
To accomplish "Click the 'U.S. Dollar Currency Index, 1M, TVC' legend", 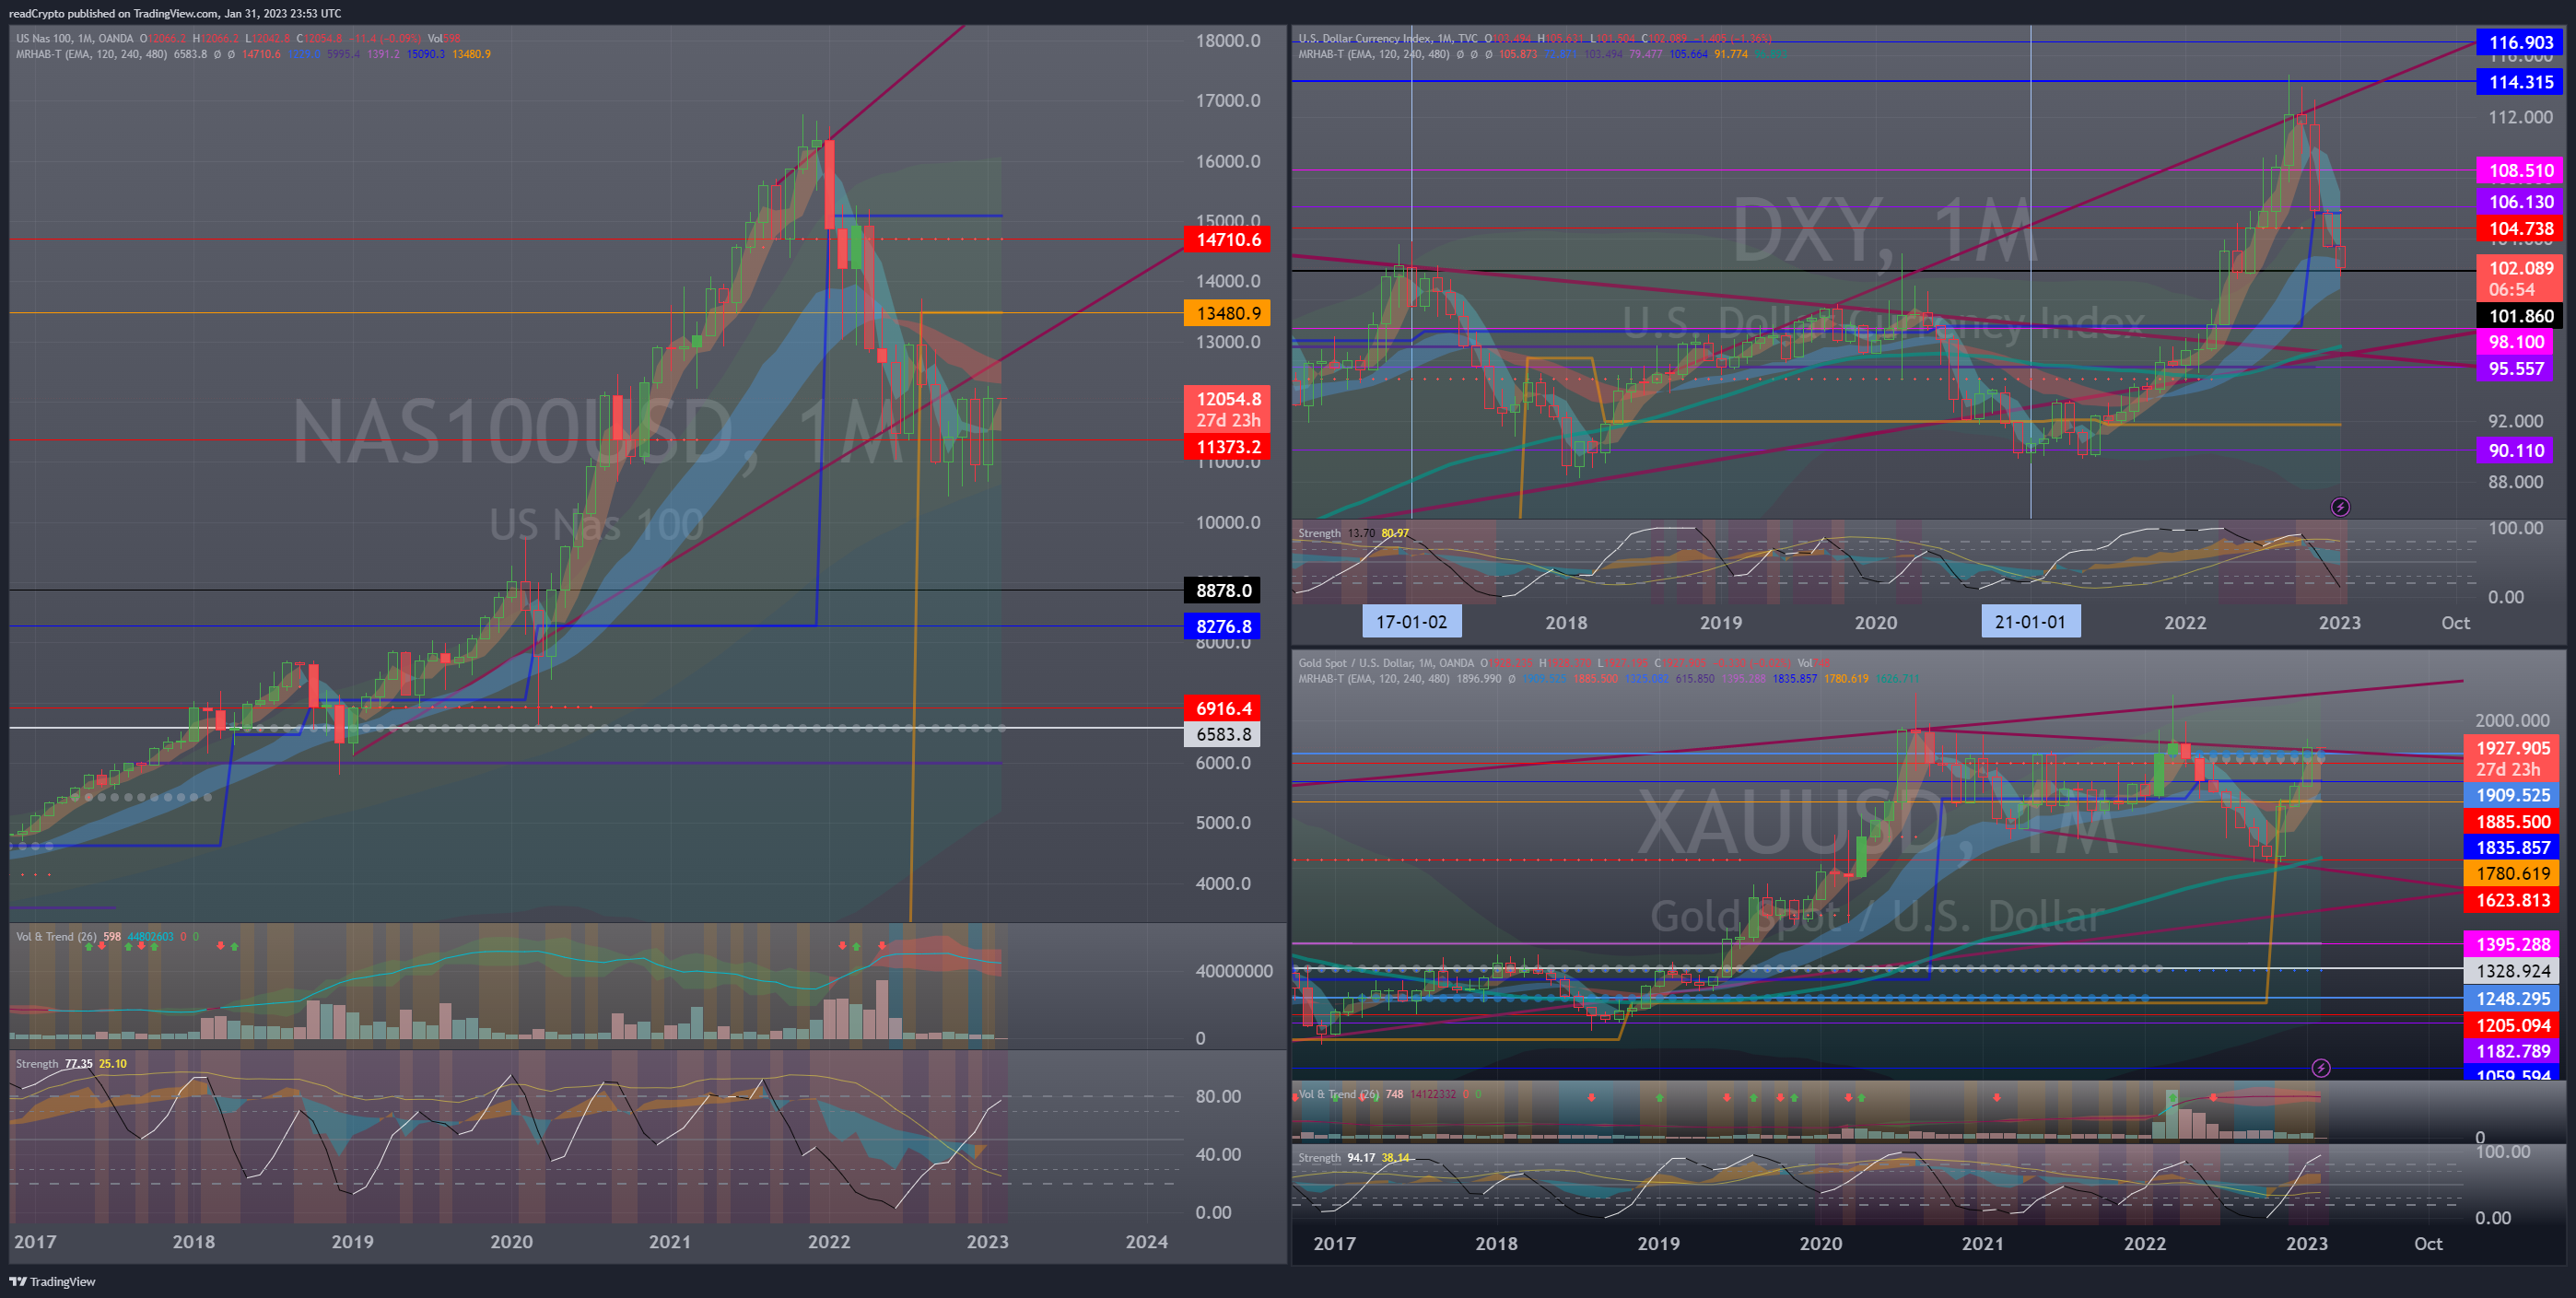I will (1388, 39).
